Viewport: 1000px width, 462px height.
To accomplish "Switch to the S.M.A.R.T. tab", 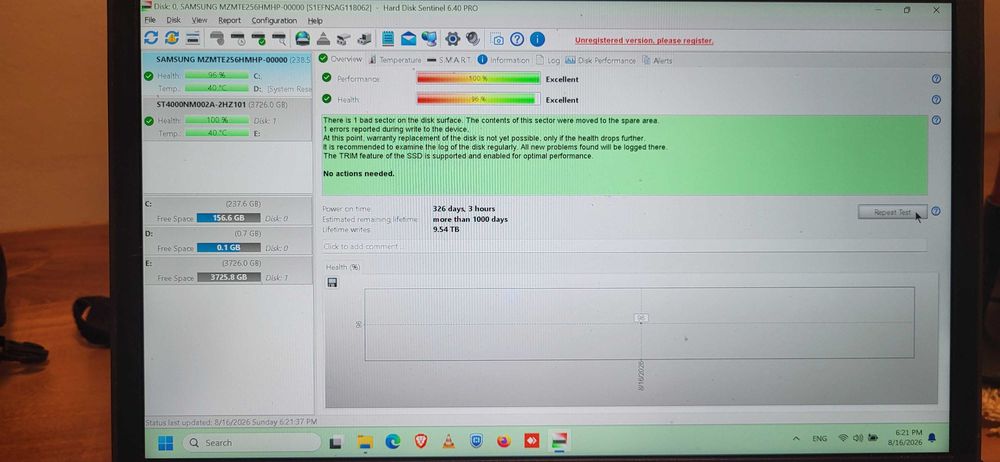I will pyautogui.click(x=450, y=60).
